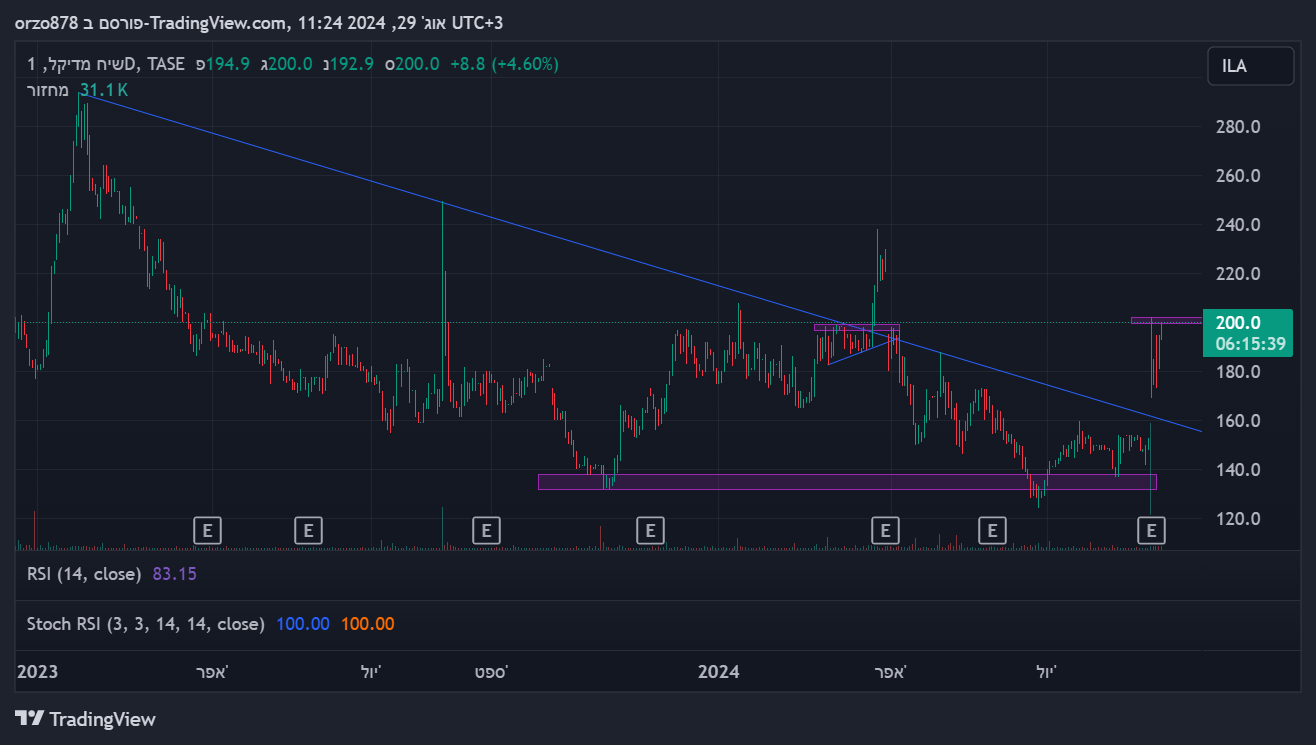Click the 'יול label between 2023 and 'ספט
The width and height of the screenshot is (1316, 745).
pyautogui.click(x=371, y=671)
